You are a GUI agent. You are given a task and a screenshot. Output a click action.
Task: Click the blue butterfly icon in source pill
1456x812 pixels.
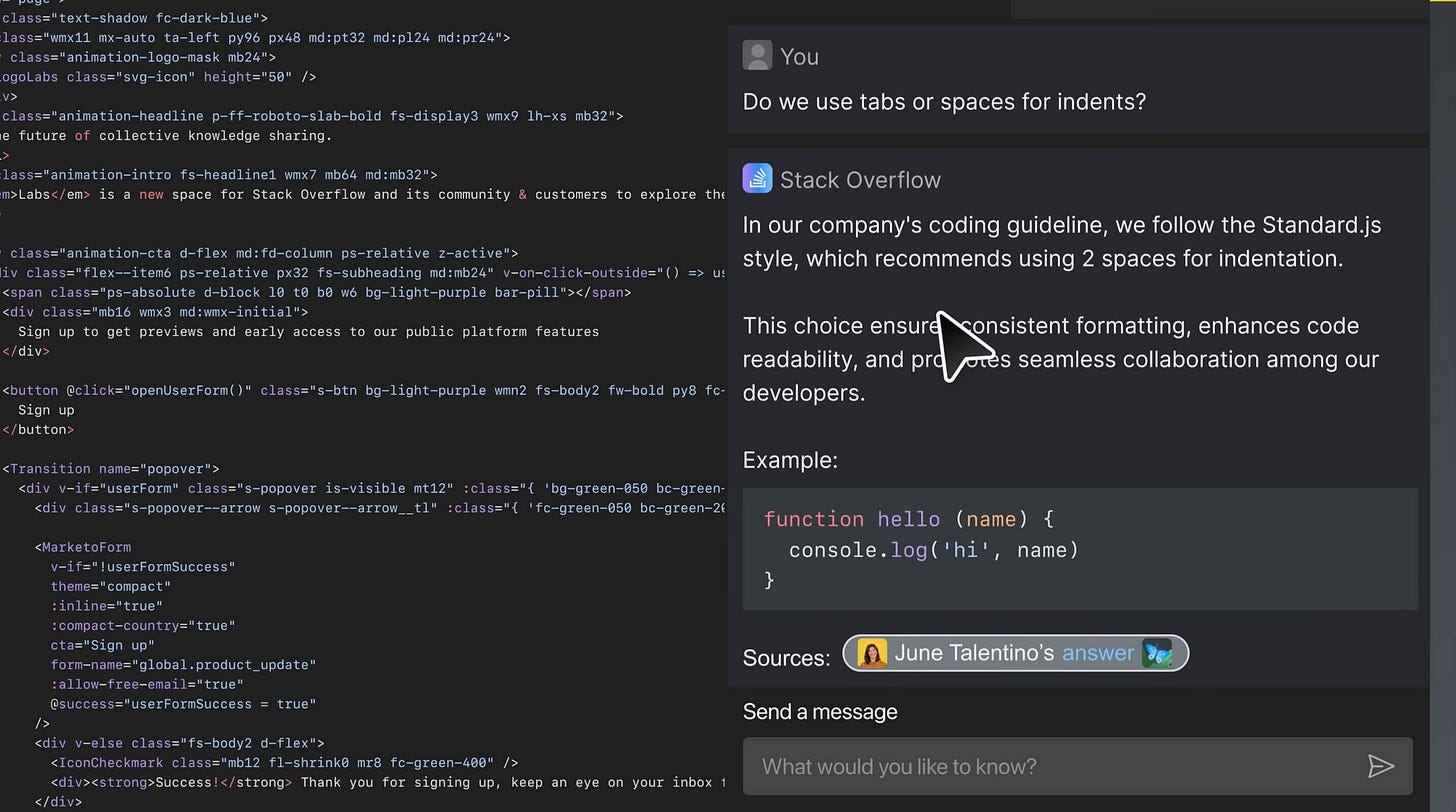(x=1157, y=653)
